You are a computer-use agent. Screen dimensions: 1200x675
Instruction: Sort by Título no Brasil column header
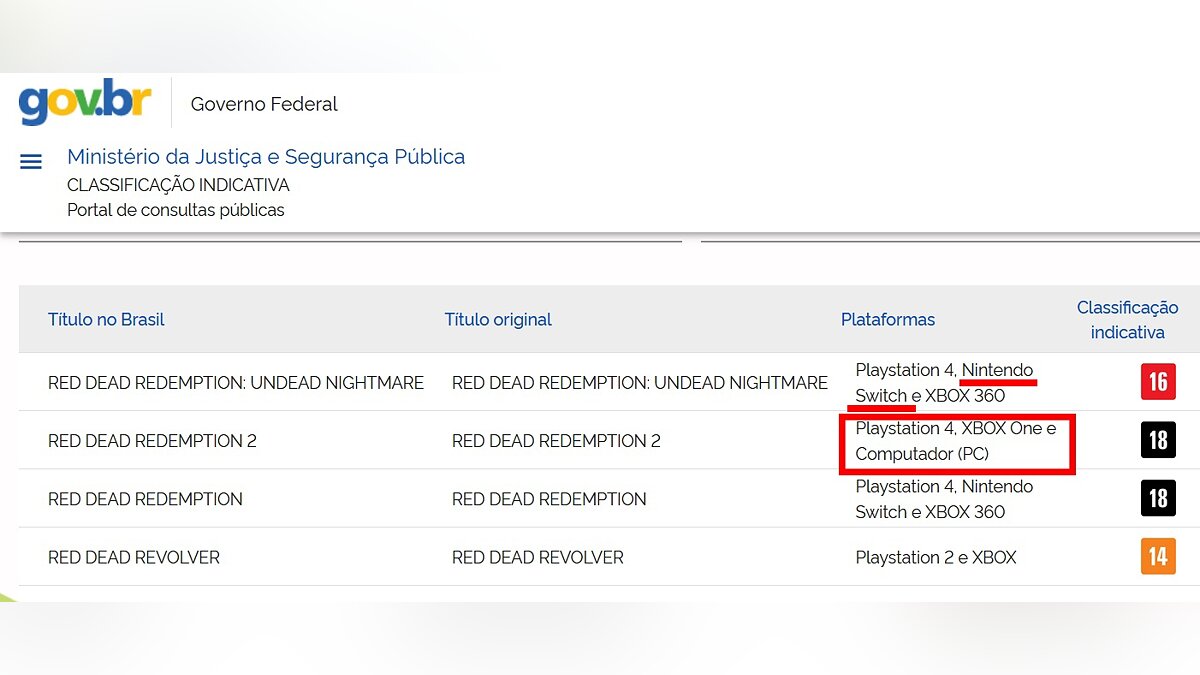[x=106, y=320]
